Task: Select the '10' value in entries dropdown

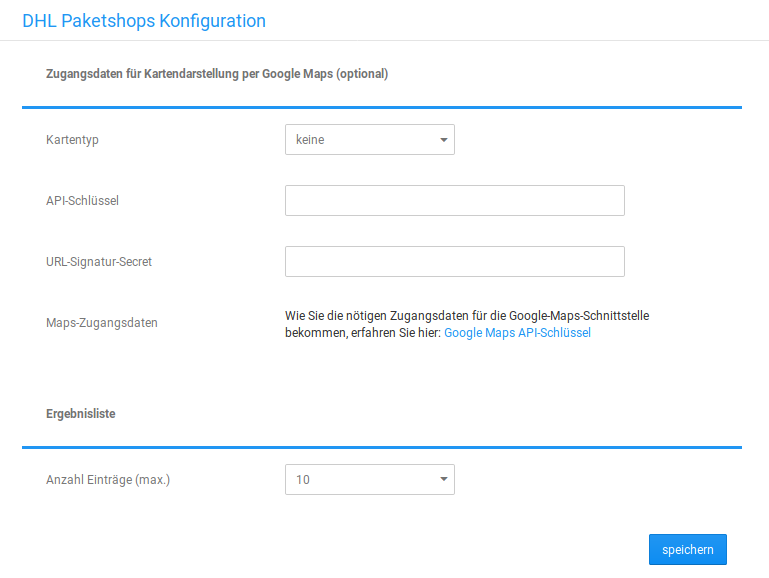Action: point(303,480)
